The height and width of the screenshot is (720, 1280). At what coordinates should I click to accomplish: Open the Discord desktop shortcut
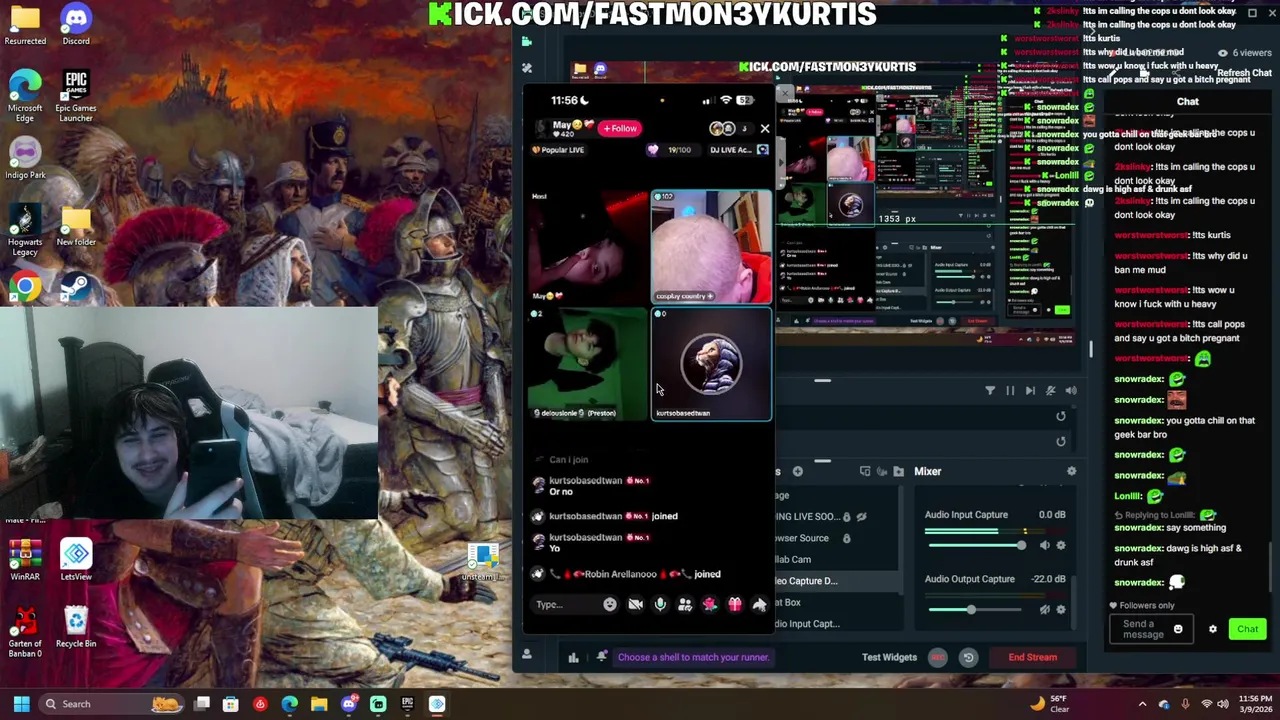click(x=76, y=25)
